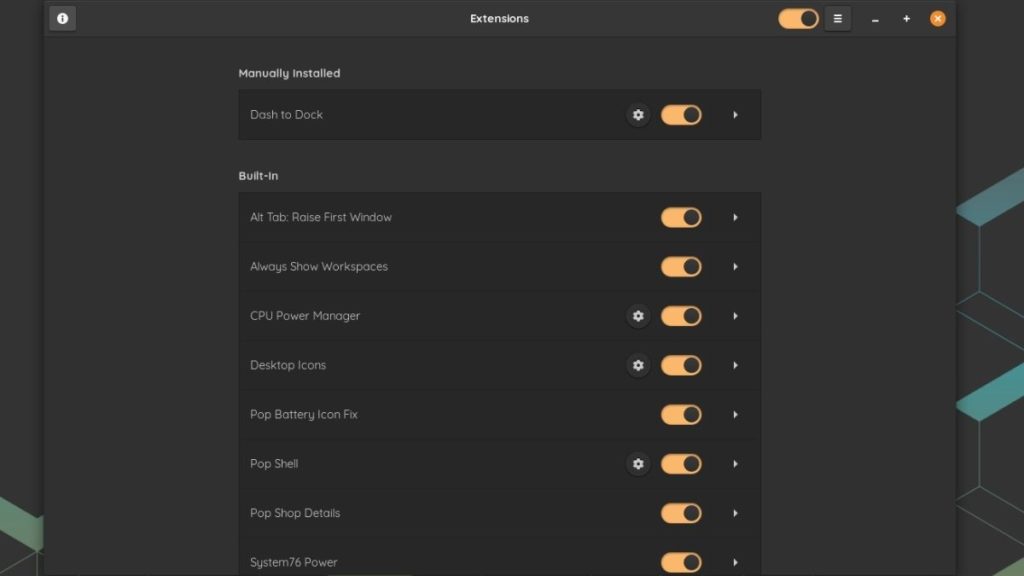Turn off Alt Tab: Raise First Window
1024x576 pixels.
click(x=681, y=217)
